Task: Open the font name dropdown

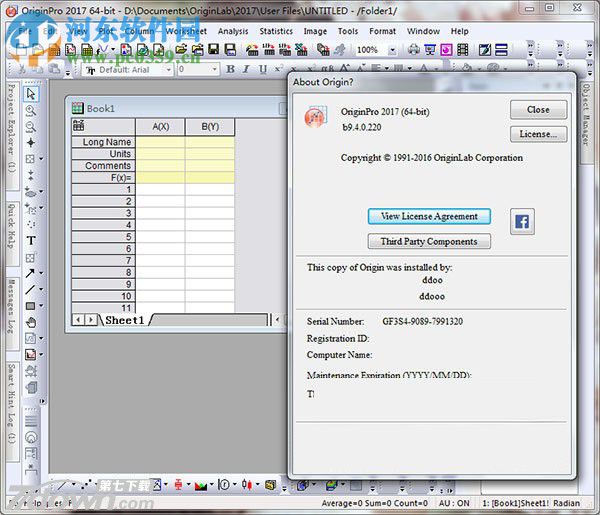Action: point(168,70)
